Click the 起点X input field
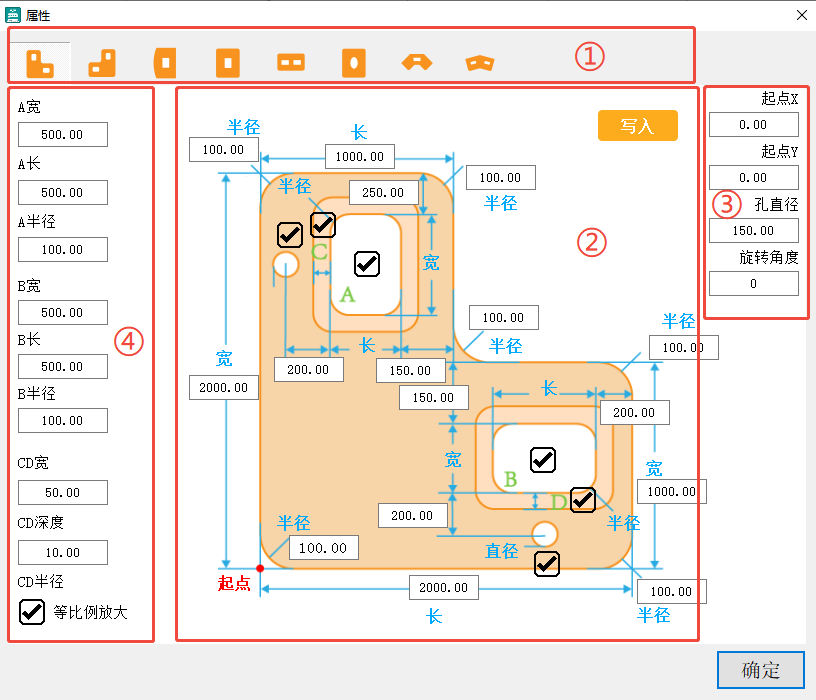 tap(753, 125)
